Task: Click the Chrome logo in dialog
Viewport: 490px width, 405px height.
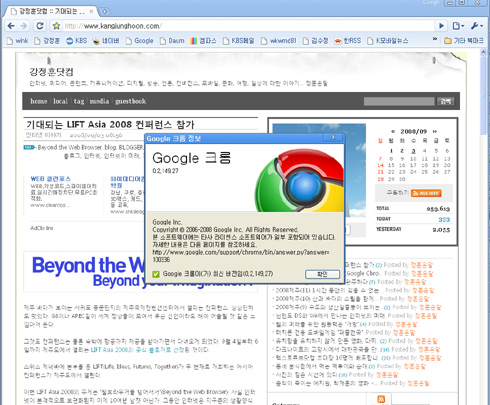Action: click(x=300, y=180)
